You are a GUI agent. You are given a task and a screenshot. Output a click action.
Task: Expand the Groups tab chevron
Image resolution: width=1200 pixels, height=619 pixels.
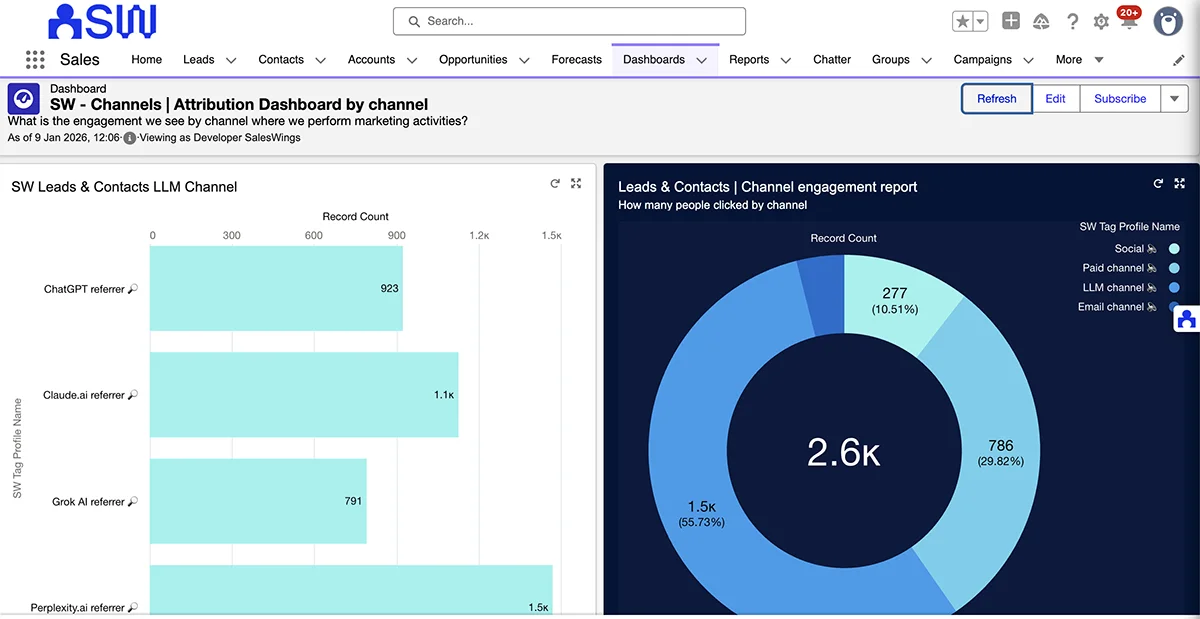tap(927, 60)
